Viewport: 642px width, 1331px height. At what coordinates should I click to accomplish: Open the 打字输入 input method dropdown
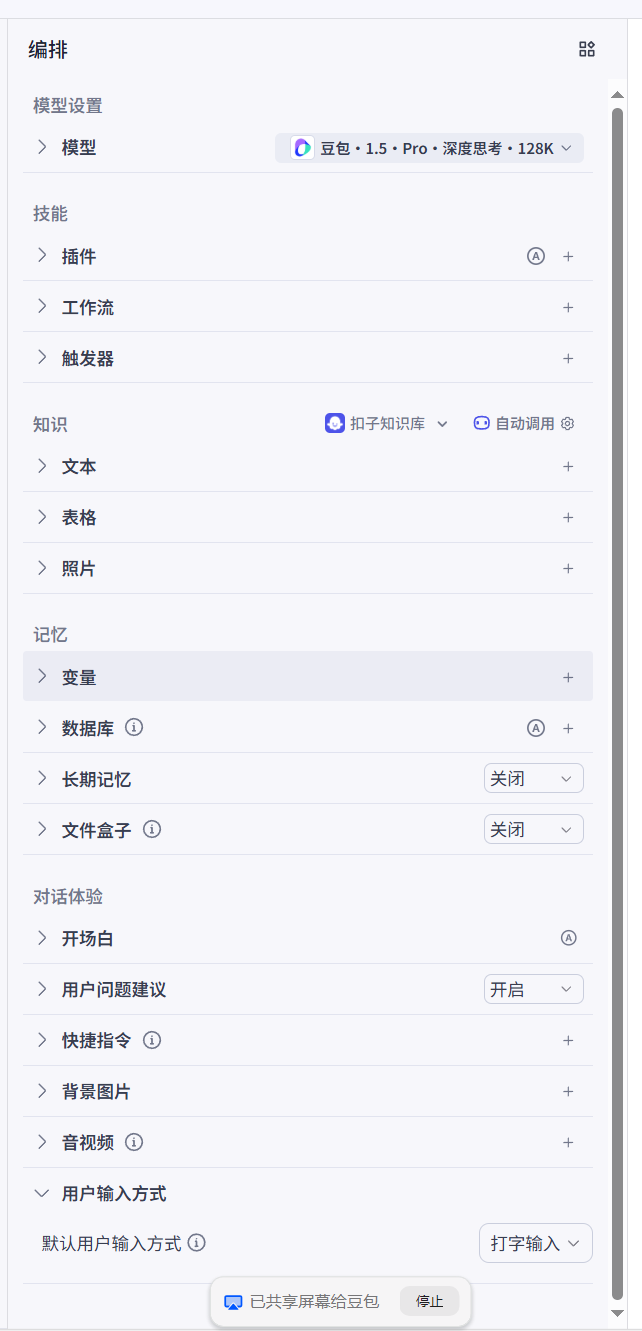[535, 1243]
